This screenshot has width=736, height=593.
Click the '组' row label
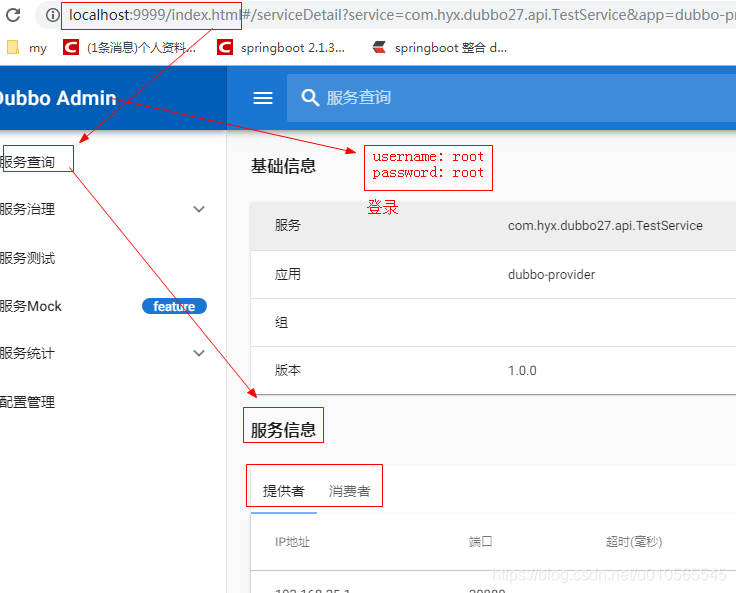(281, 323)
